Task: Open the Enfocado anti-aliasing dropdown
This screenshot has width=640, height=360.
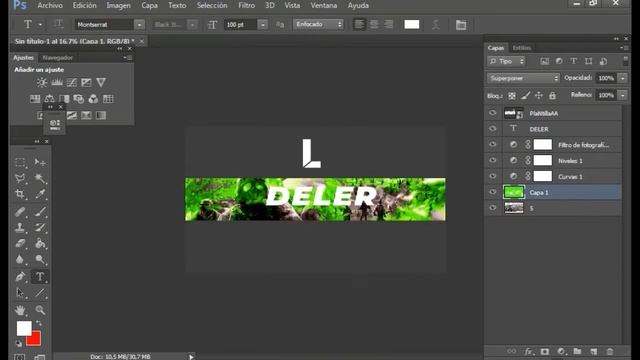Action: tap(318, 24)
